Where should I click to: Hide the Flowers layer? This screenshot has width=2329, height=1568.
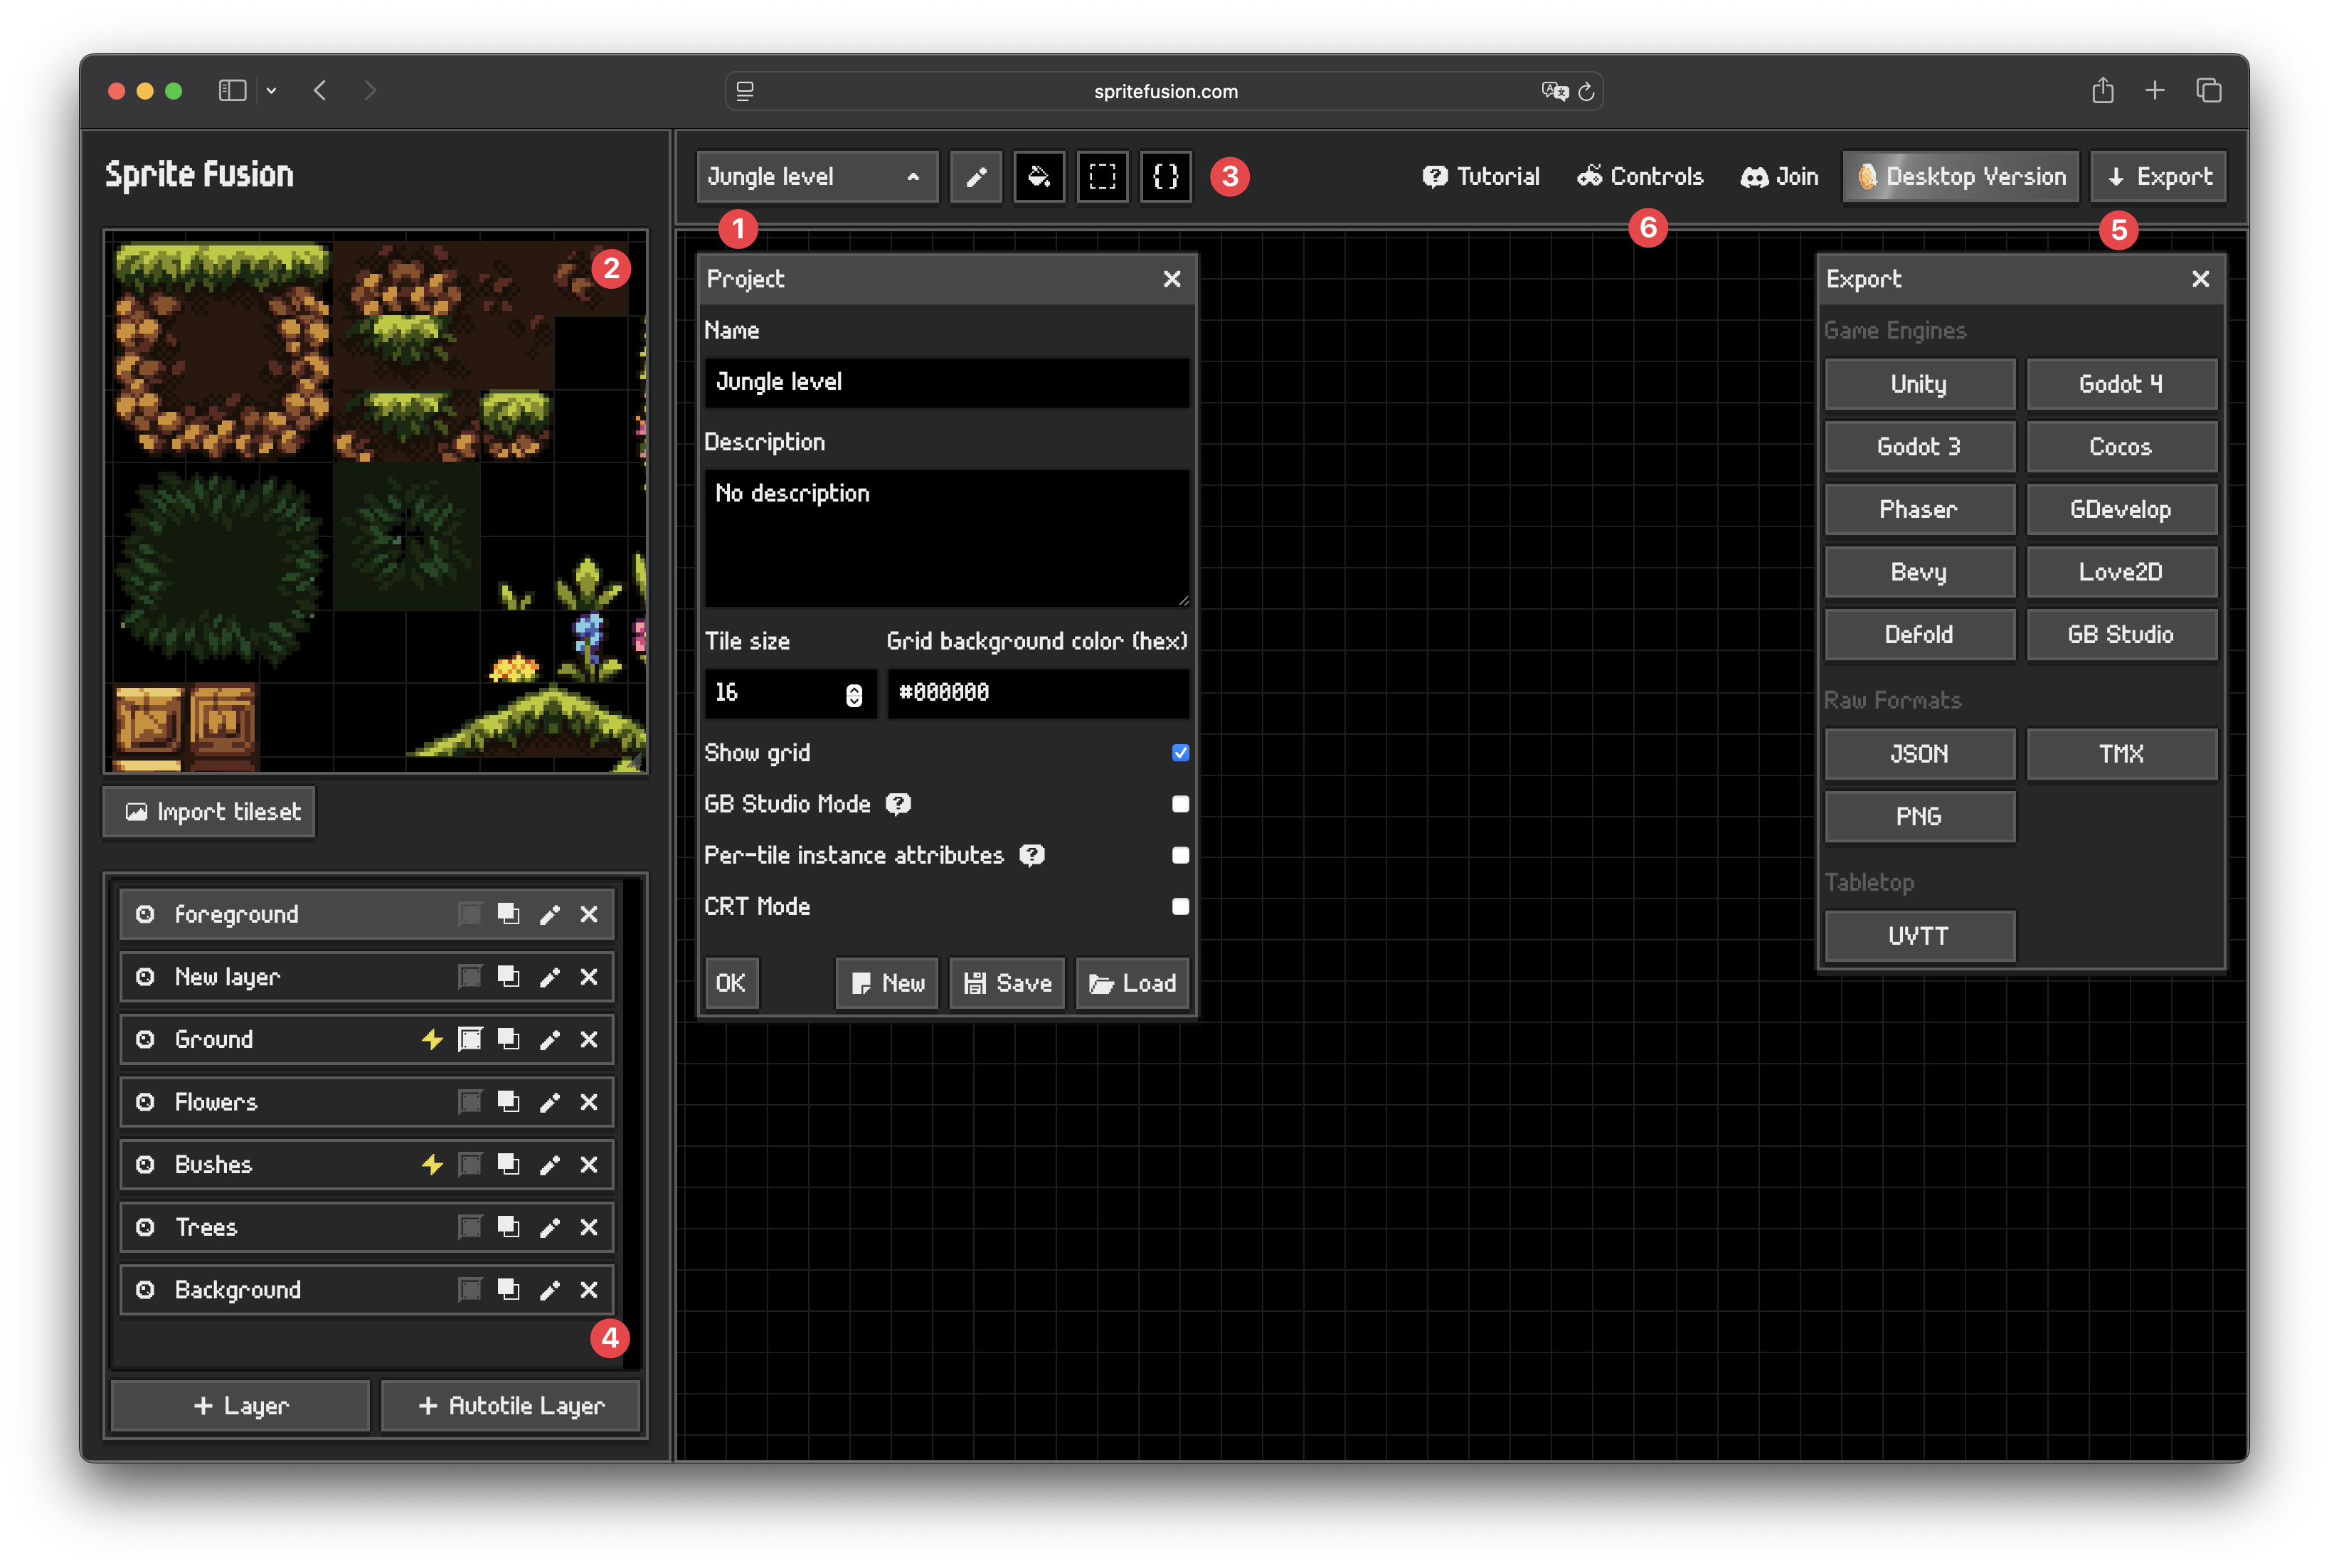[145, 1102]
